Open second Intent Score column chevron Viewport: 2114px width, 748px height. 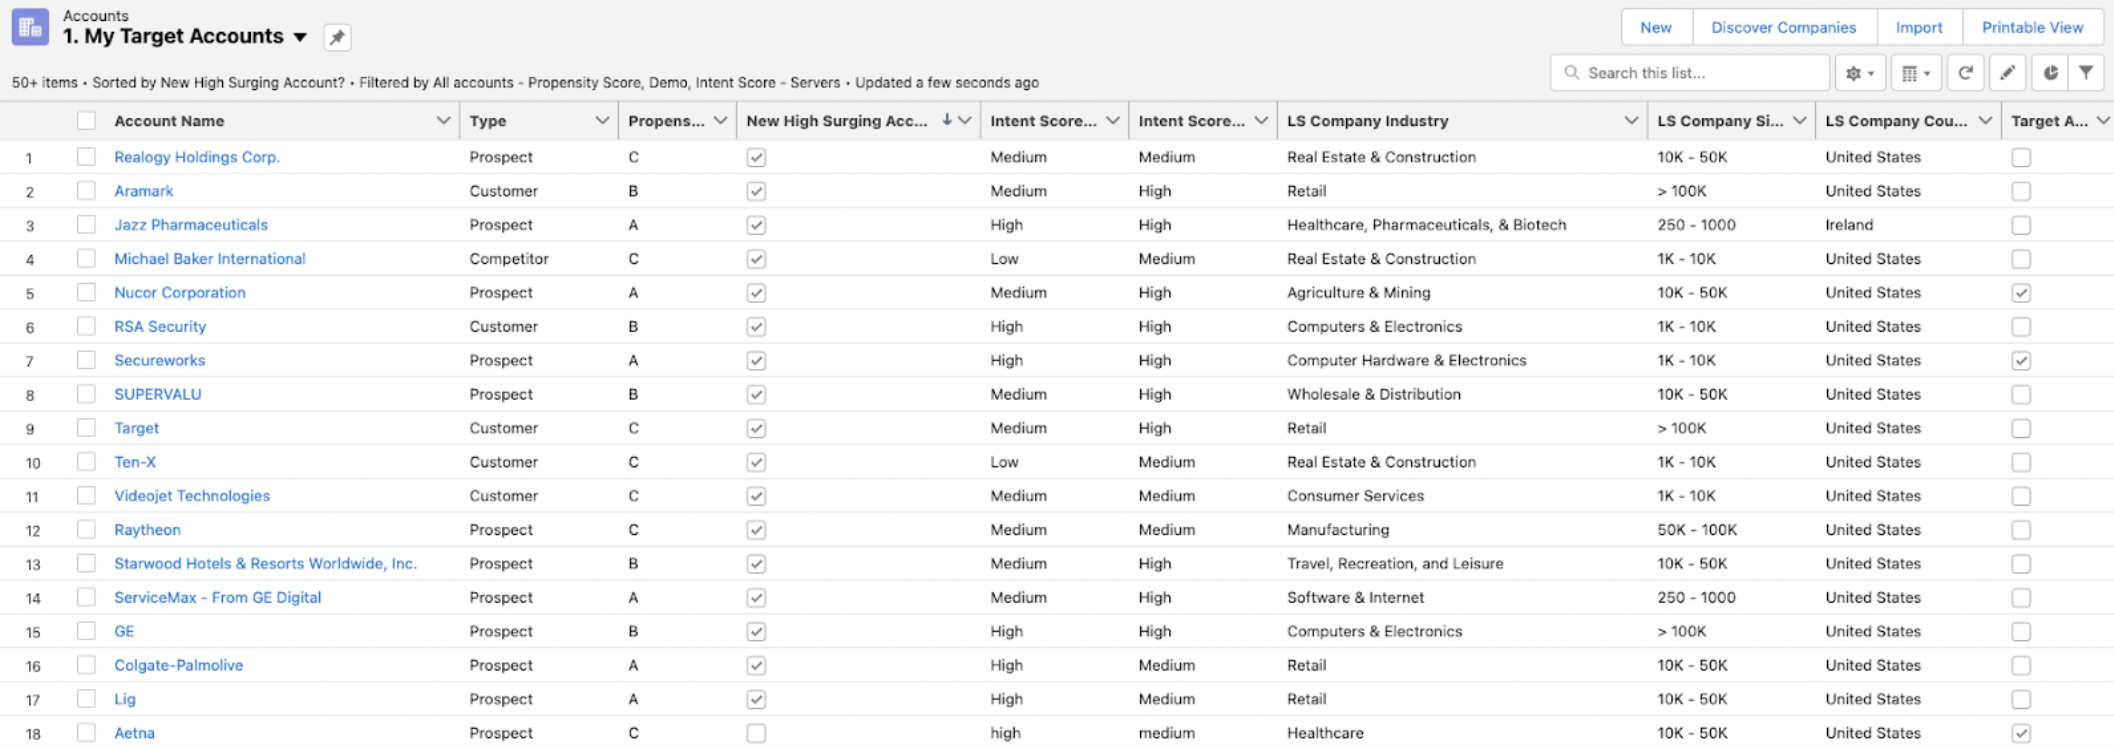point(1261,120)
